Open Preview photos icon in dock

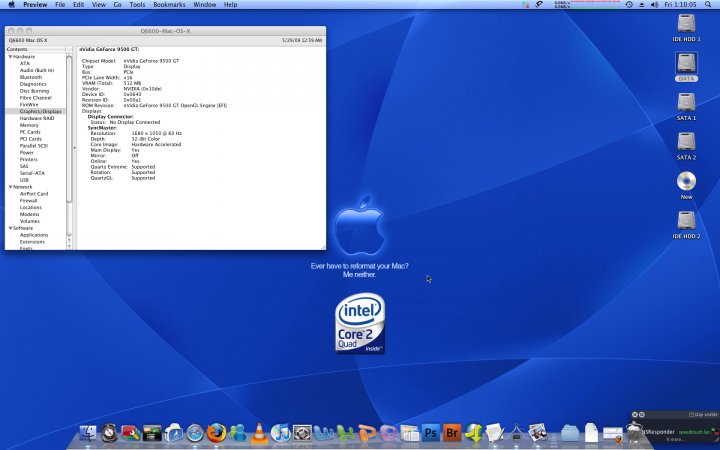(x=538, y=432)
